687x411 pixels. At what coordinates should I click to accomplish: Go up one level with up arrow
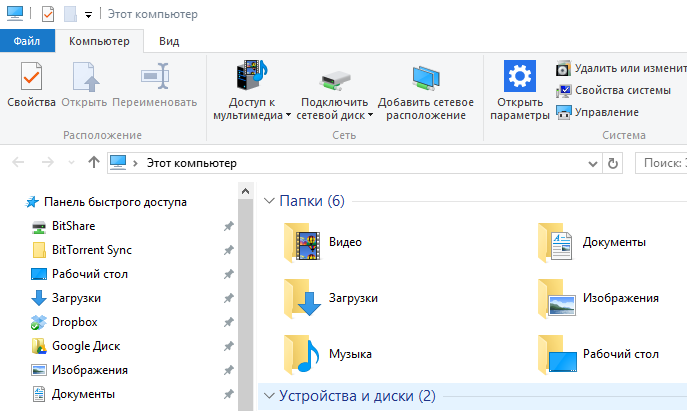pyautogui.click(x=93, y=163)
